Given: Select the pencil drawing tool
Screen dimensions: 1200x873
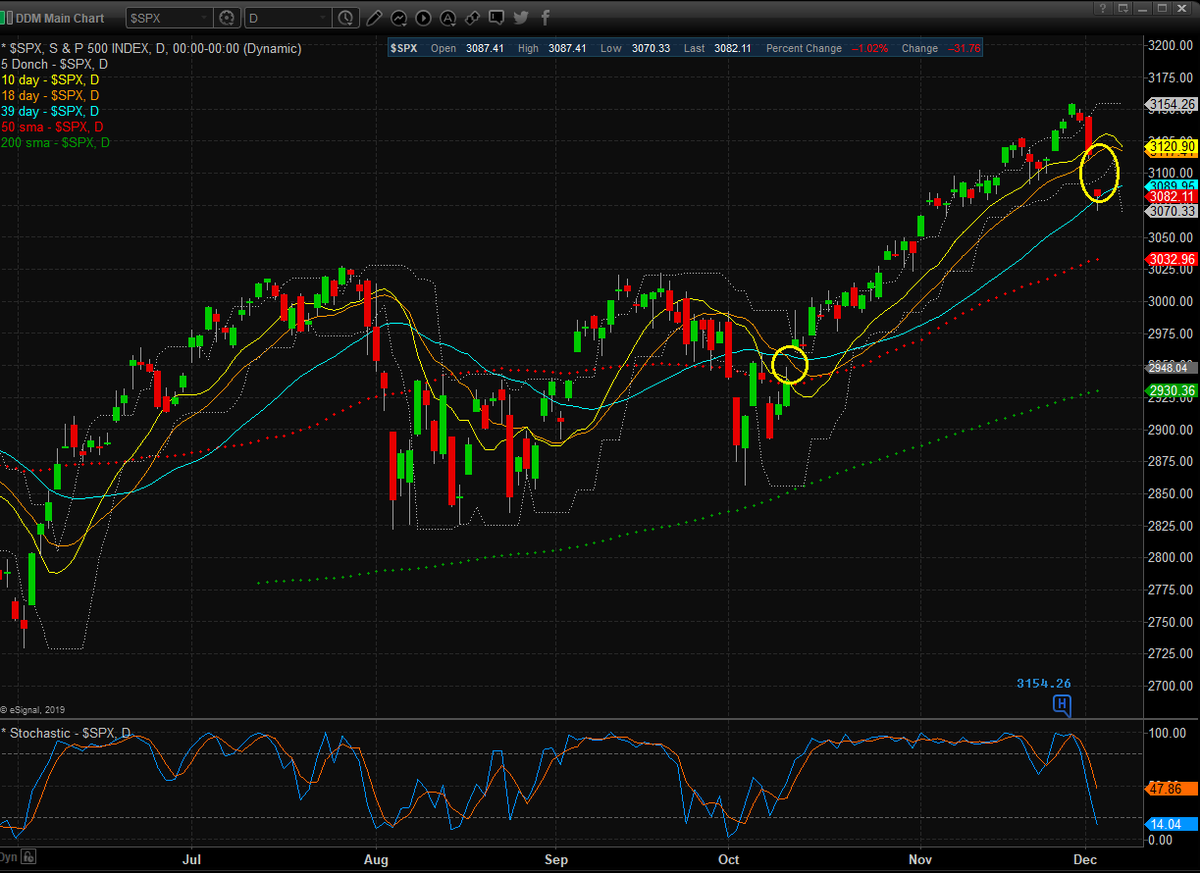Looking at the screenshot, I should coord(374,18).
